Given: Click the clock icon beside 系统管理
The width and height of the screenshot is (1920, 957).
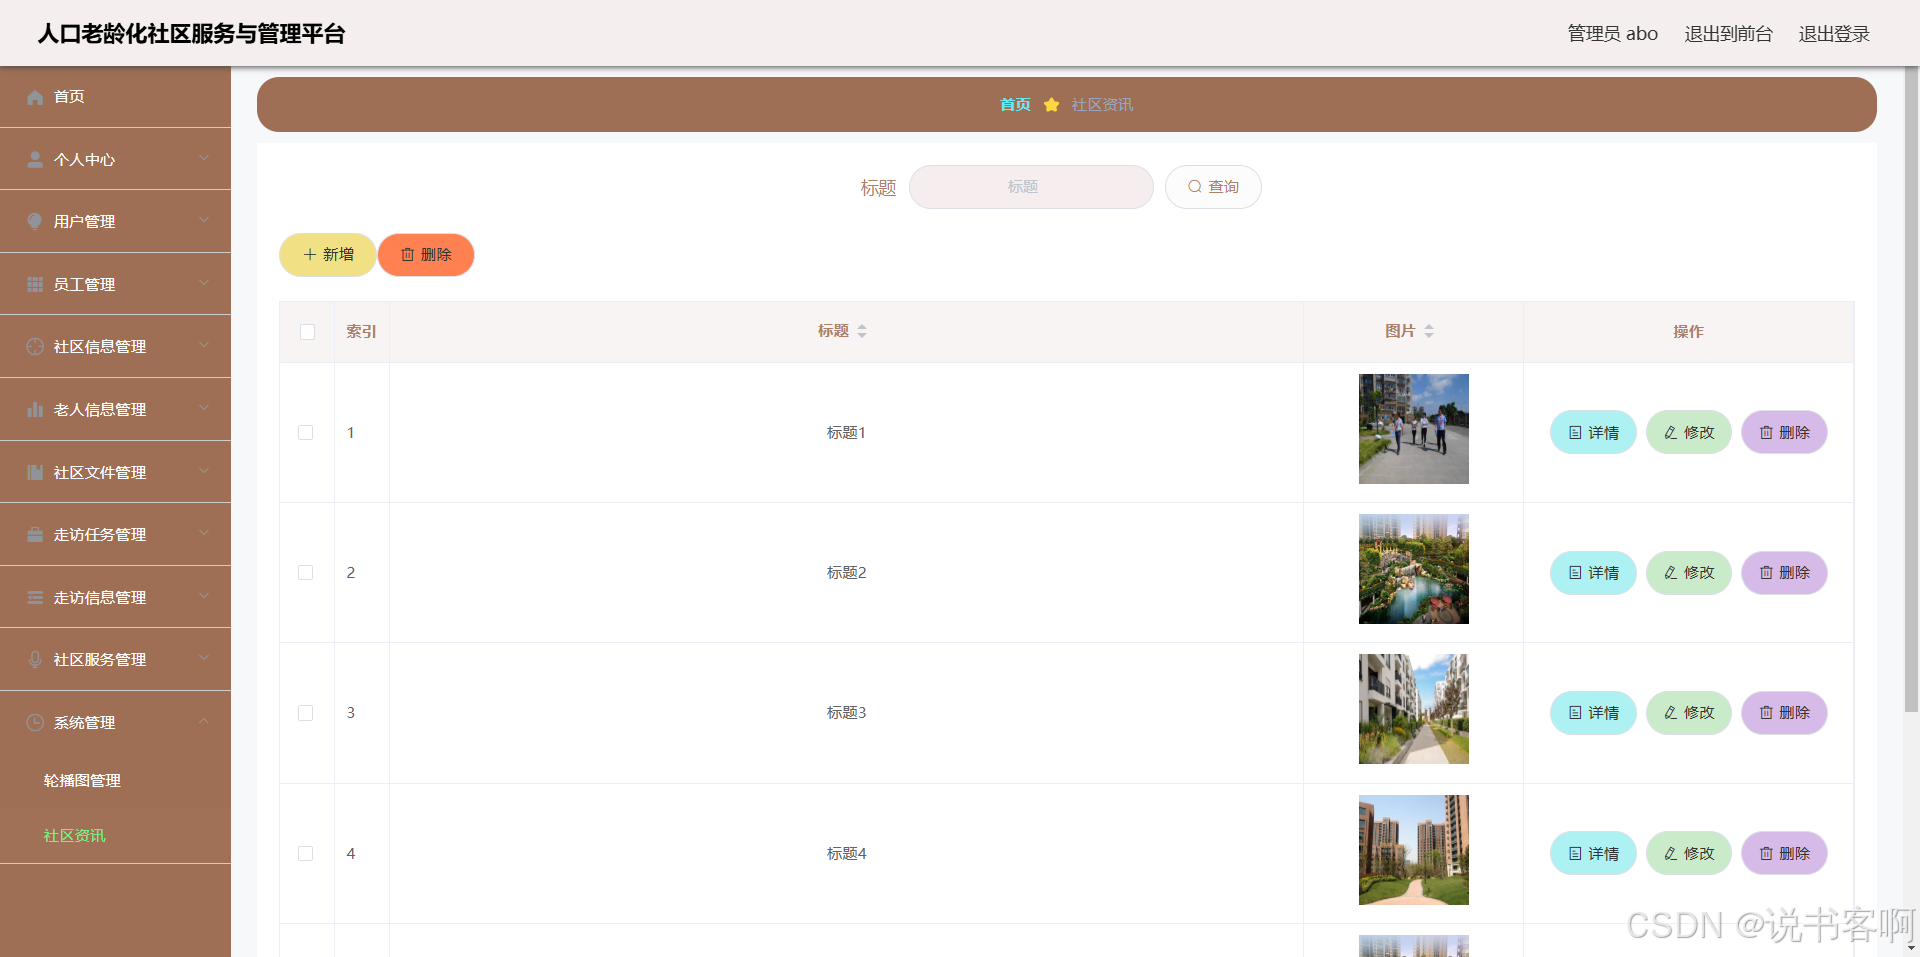Looking at the screenshot, I should point(35,722).
